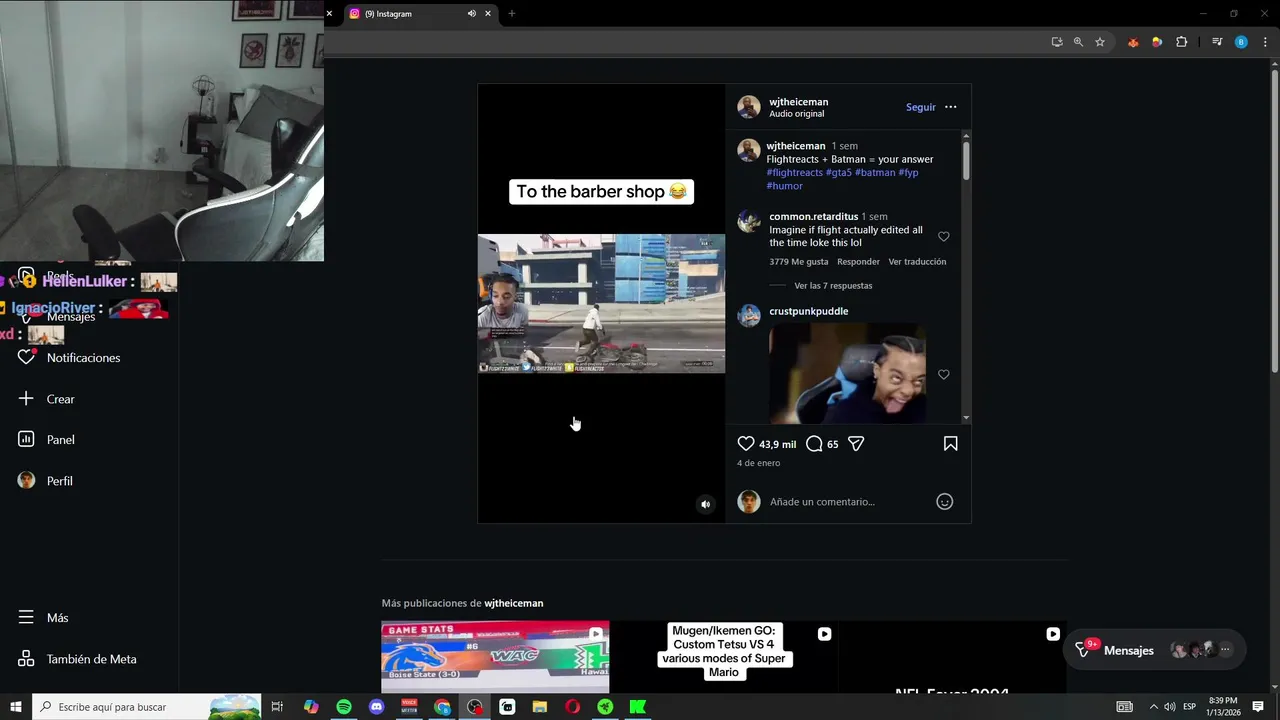Focus the Añade un comentario field
This screenshot has width=1280, height=720.
848,502
